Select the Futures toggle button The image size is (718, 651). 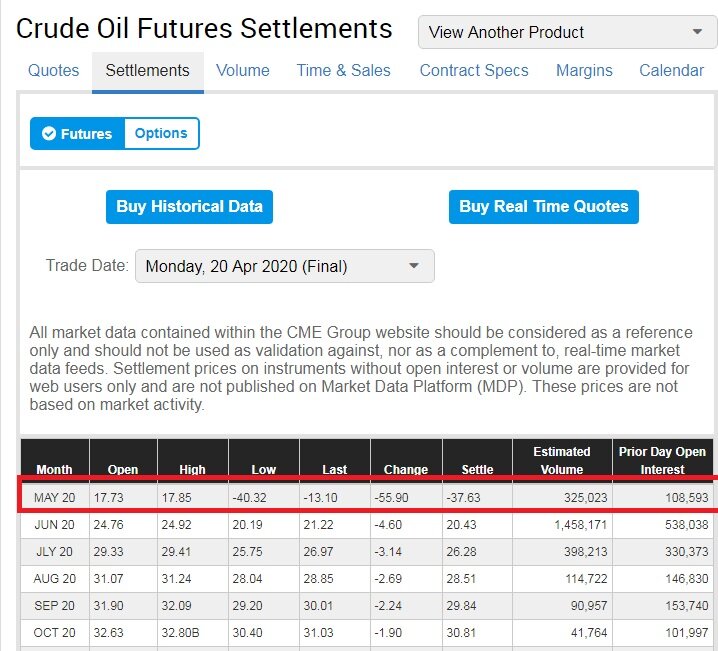pos(78,133)
